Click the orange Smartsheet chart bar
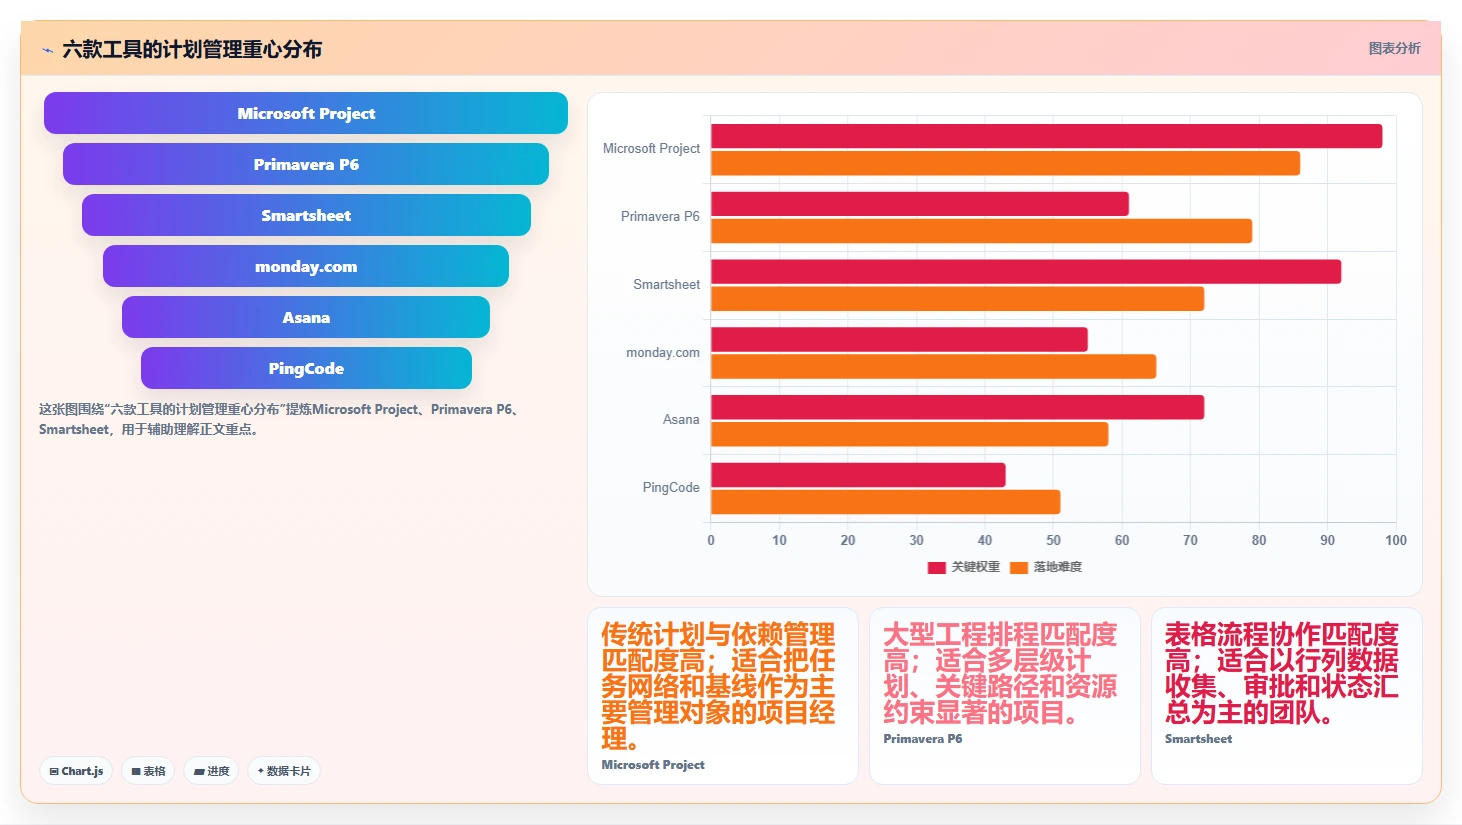 [x=957, y=298]
